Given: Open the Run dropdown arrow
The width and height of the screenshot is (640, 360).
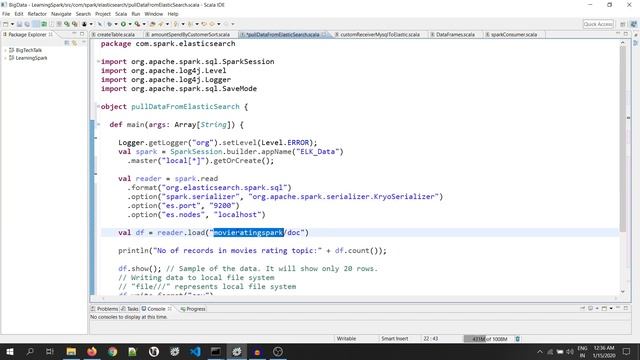Looking at the screenshot, I should pos(130,24).
